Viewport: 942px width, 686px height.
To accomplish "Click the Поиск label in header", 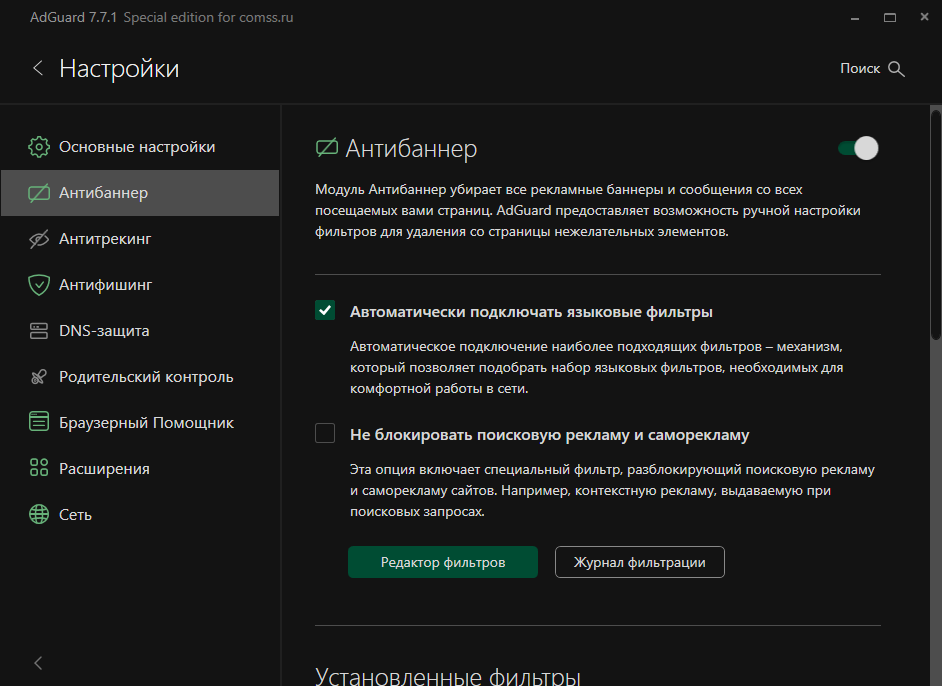I will point(860,68).
